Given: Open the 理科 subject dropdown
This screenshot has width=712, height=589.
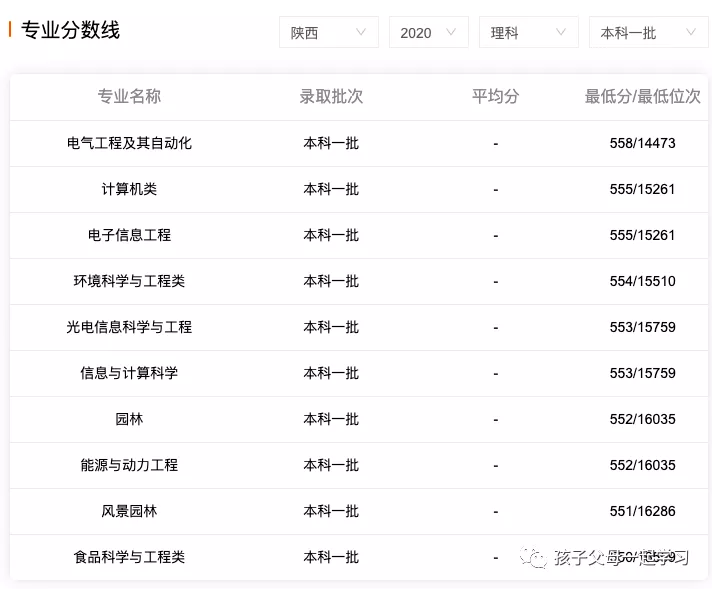Looking at the screenshot, I should tap(529, 32).
